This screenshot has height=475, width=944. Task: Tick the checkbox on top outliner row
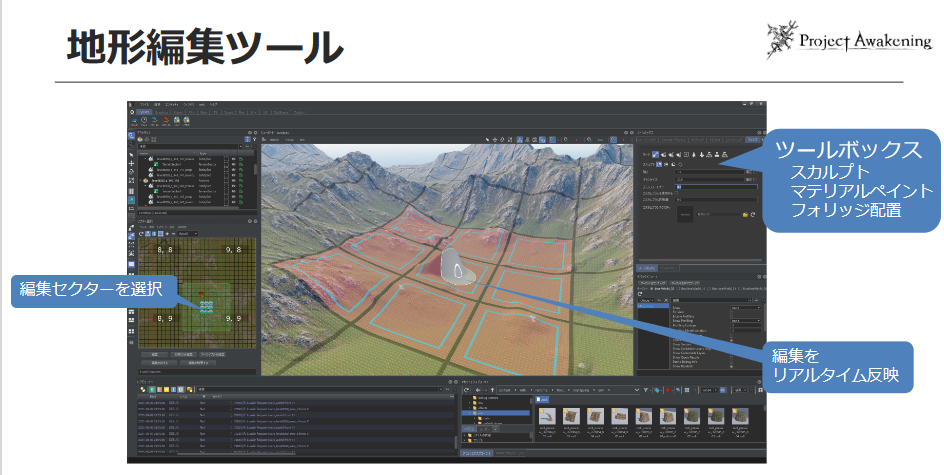226,159
